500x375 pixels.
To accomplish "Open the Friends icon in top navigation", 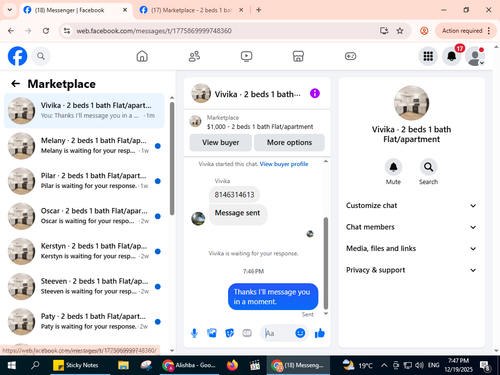I will tap(194, 56).
